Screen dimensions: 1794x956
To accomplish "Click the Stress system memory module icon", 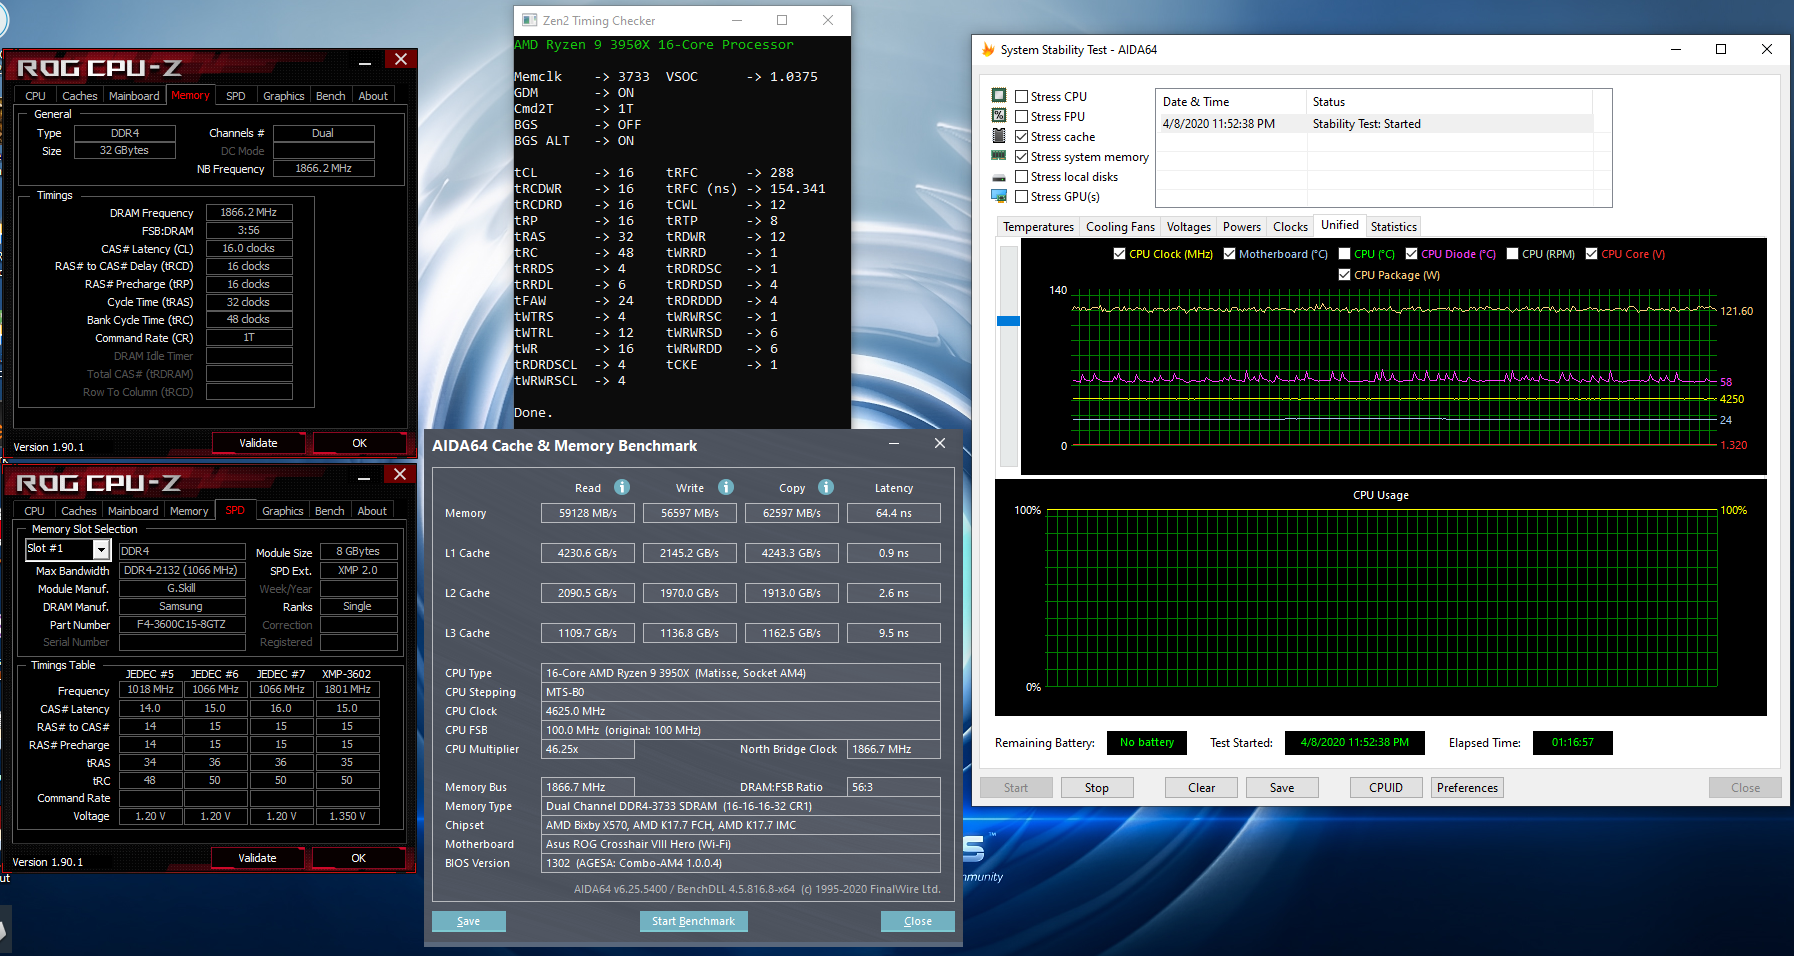I will [x=999, y=155].
